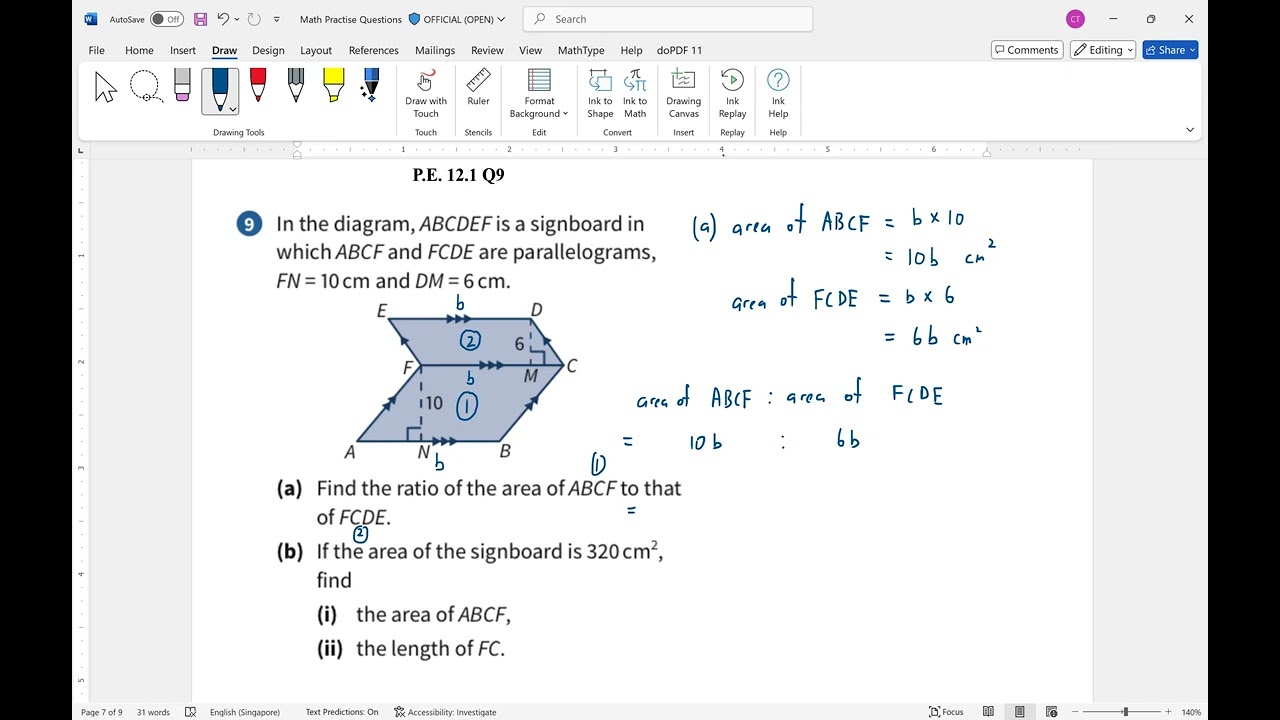Choose the yellow highlighter
Viewport: 1280px width, 720px height.
click(334, 85)
